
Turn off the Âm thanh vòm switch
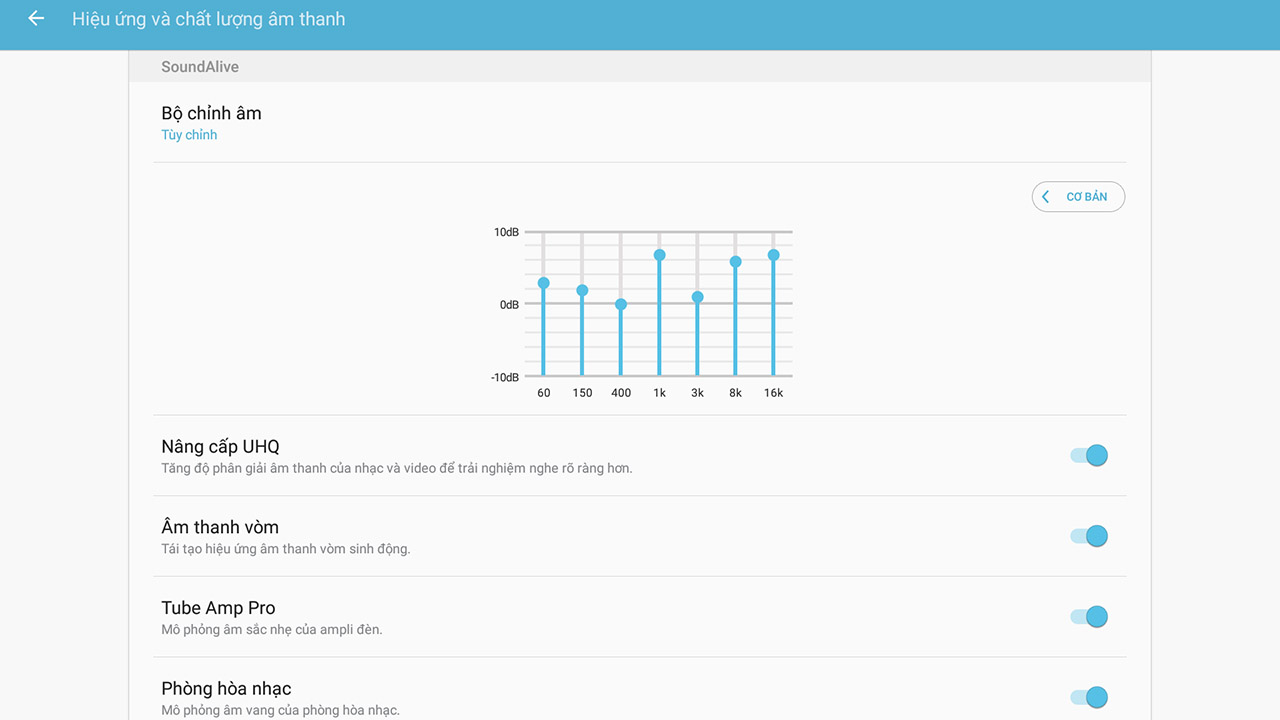(1089, 536)
